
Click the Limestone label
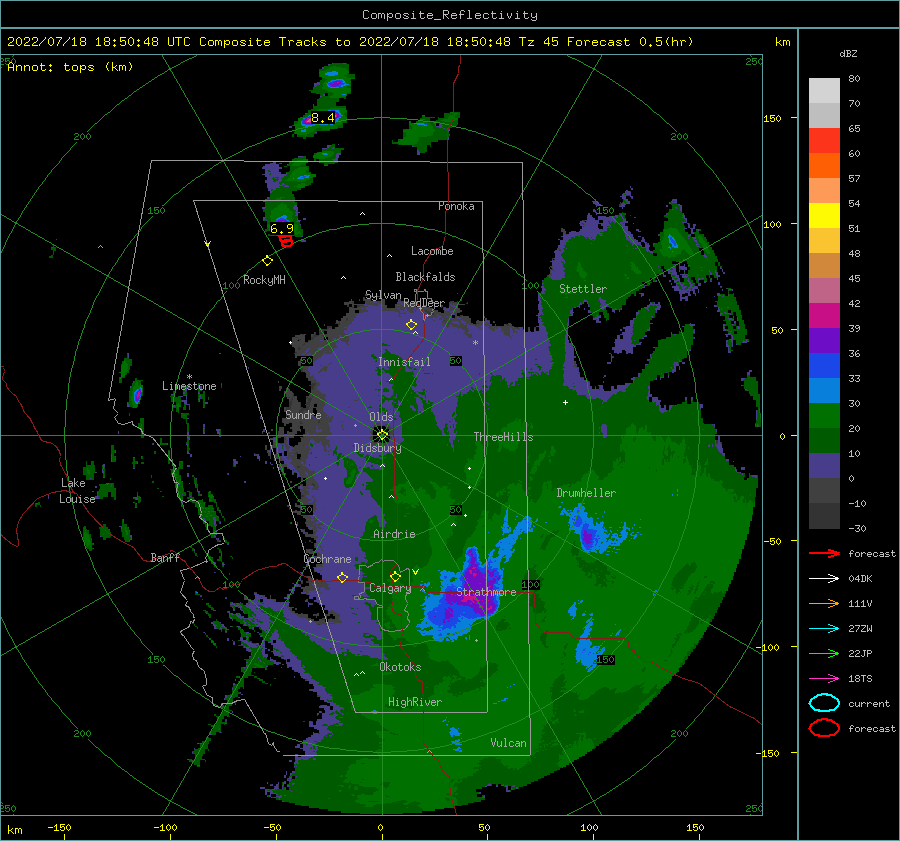(x=189, y=386)
